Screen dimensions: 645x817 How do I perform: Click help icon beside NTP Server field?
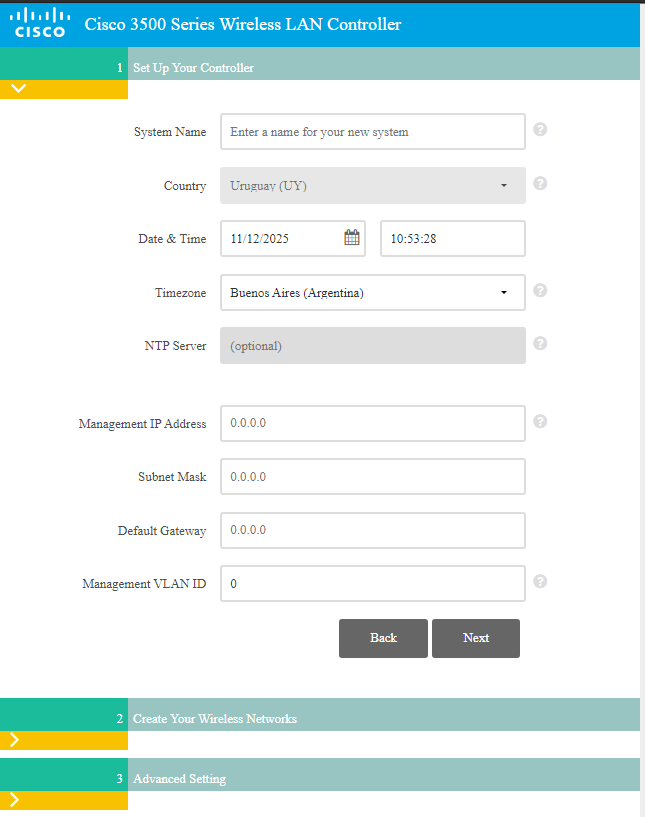(540, 344)
